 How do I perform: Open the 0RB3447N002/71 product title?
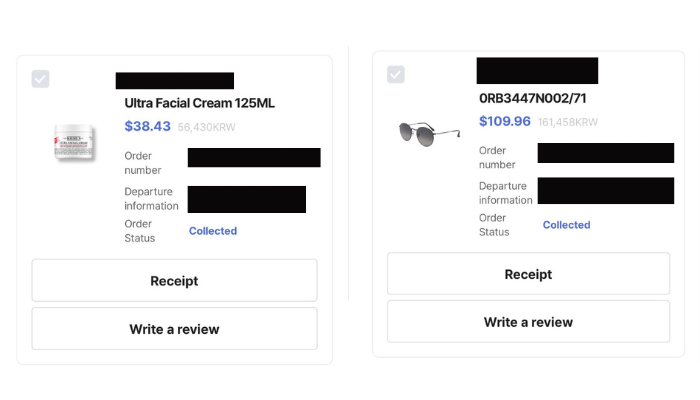coord(533,98)
